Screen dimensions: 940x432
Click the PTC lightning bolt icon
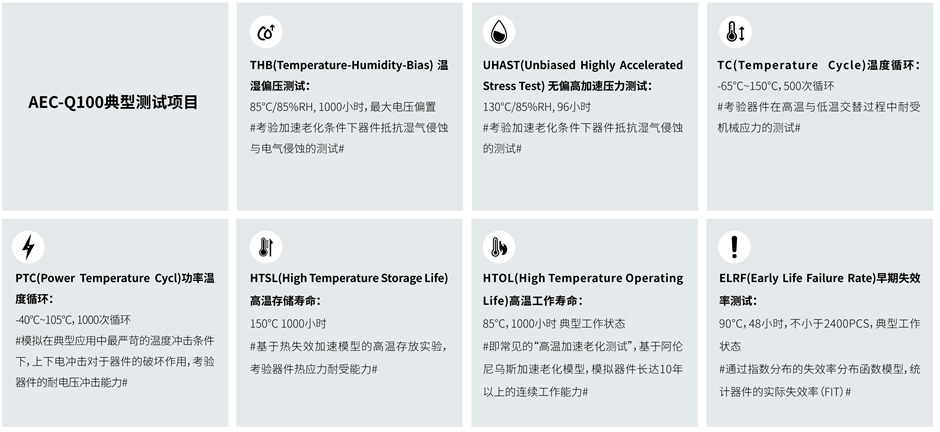[28, 247]
